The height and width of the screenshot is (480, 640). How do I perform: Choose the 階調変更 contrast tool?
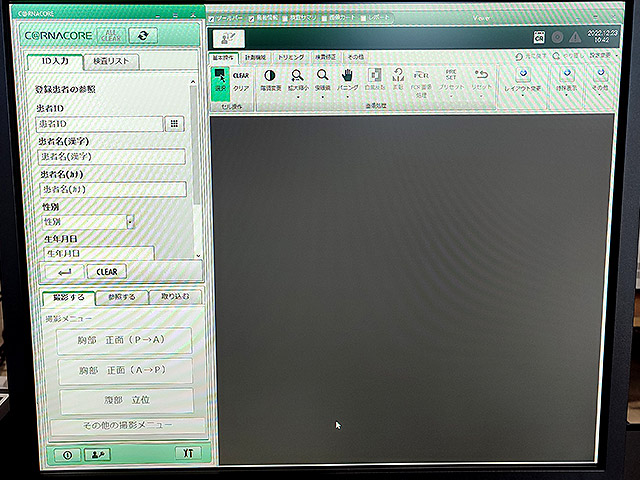pyautogui.click(x=270, y=80)
